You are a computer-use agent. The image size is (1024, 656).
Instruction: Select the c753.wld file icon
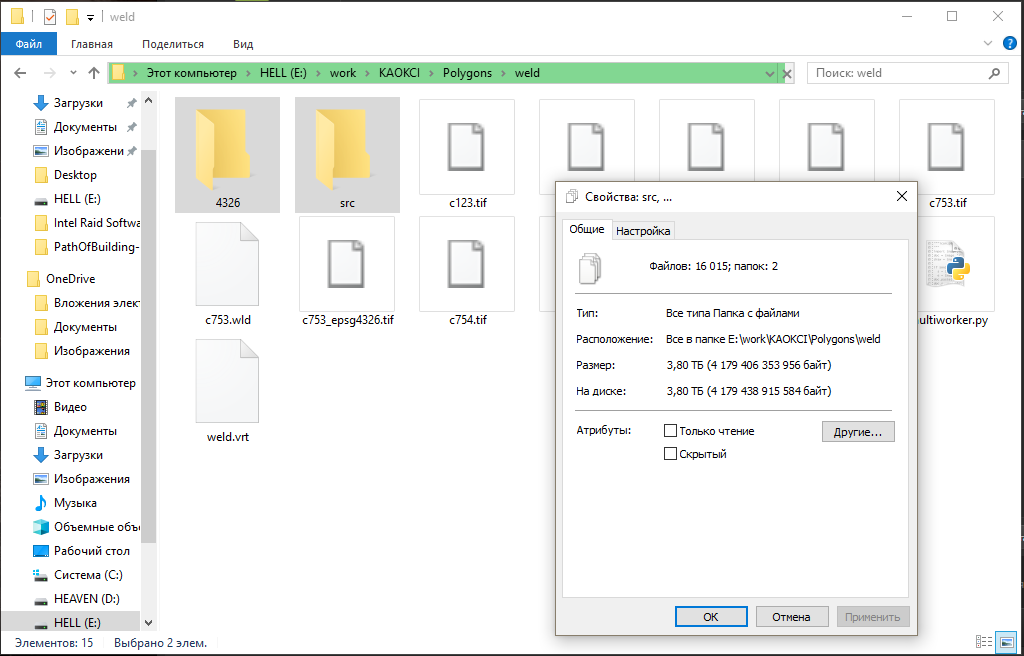(x=227, y=263)
